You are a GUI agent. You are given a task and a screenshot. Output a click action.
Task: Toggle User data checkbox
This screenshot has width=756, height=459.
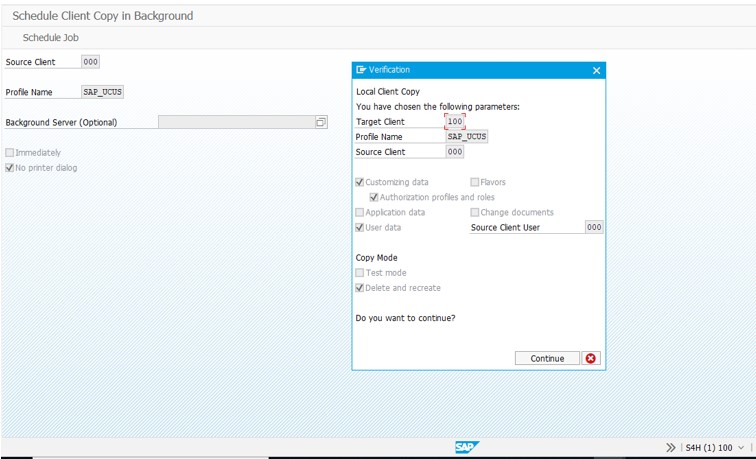point(360,228)
